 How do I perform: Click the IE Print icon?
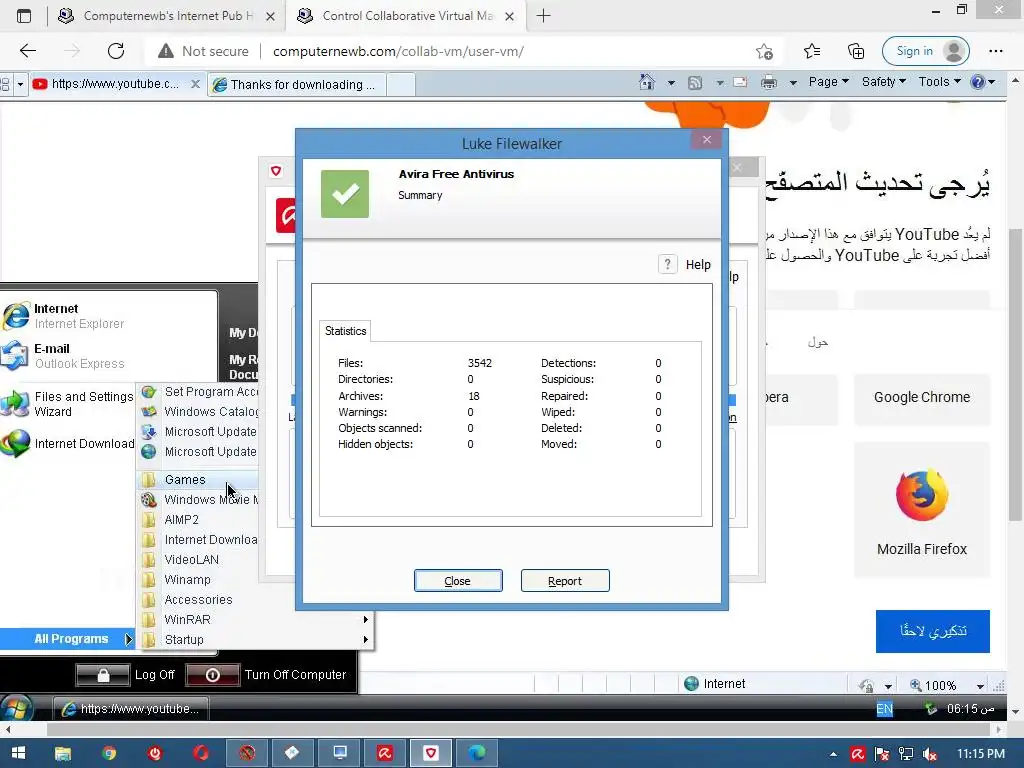[769, 83]
